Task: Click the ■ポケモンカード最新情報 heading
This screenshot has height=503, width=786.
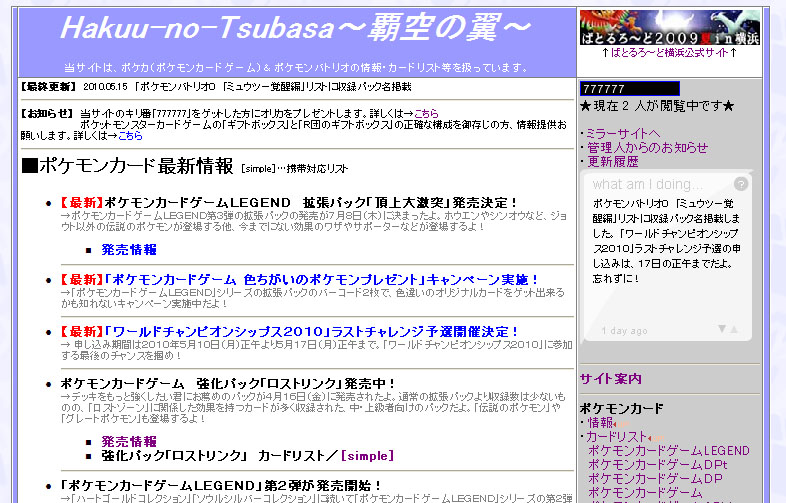Action: (127, 165)
